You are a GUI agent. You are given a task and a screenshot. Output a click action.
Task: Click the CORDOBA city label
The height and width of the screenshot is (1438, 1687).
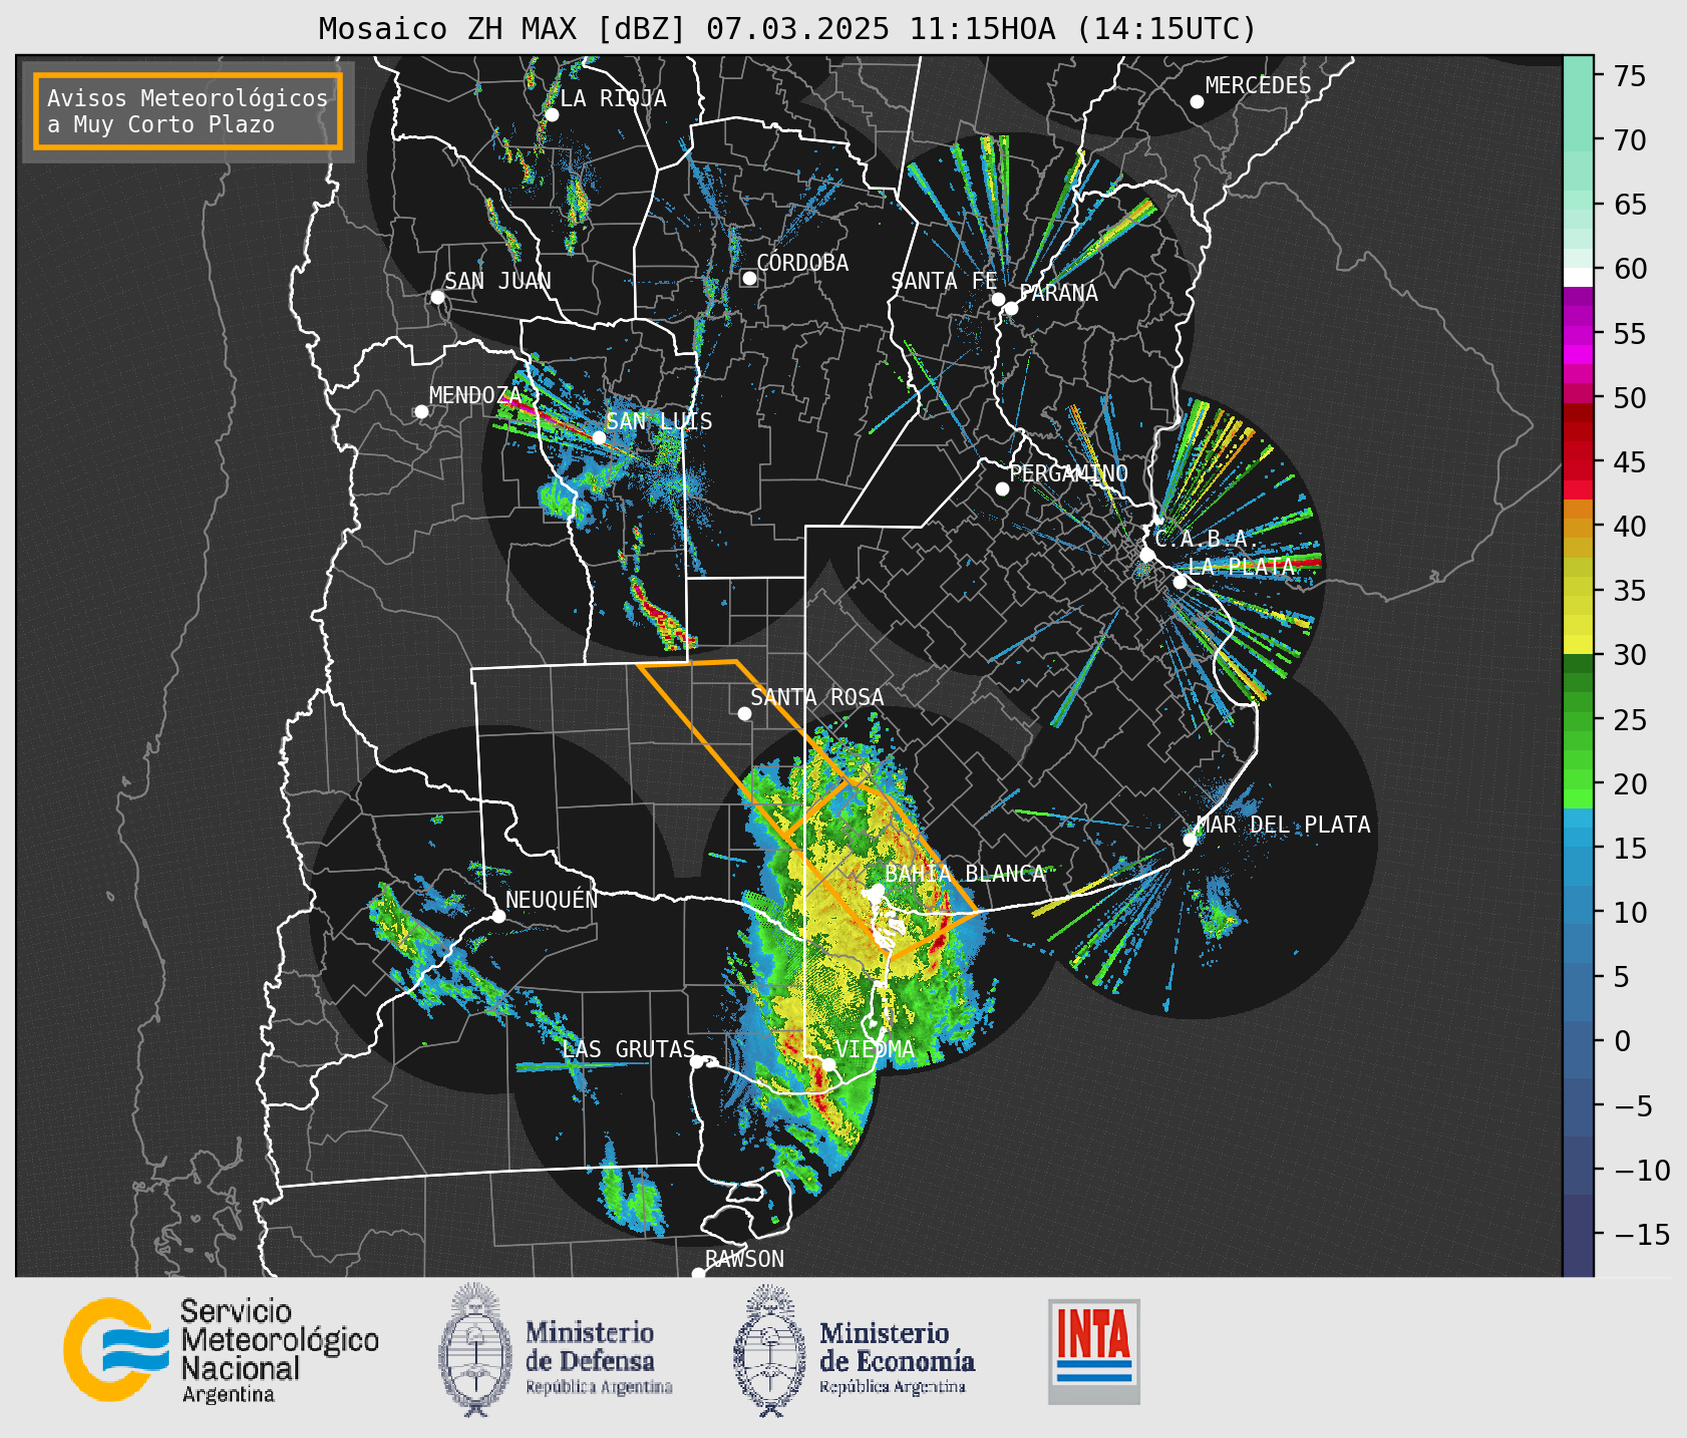click(802, 263)
